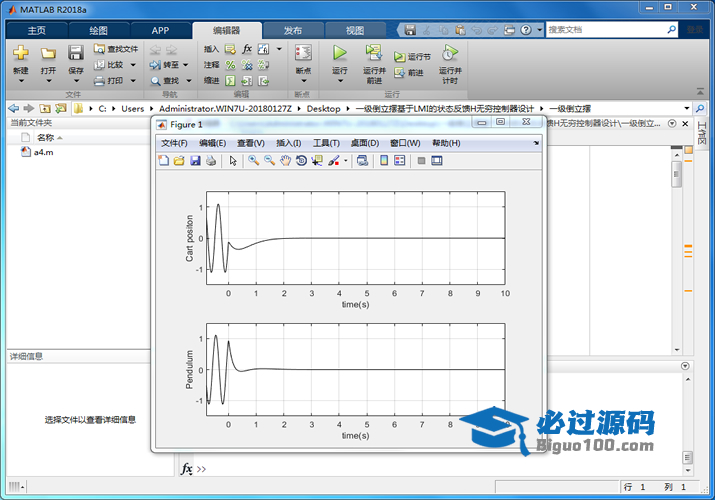Click the percent comment icon next to 注释
Viewport: 715px width, 500px height.
click(x=230, y=65)
